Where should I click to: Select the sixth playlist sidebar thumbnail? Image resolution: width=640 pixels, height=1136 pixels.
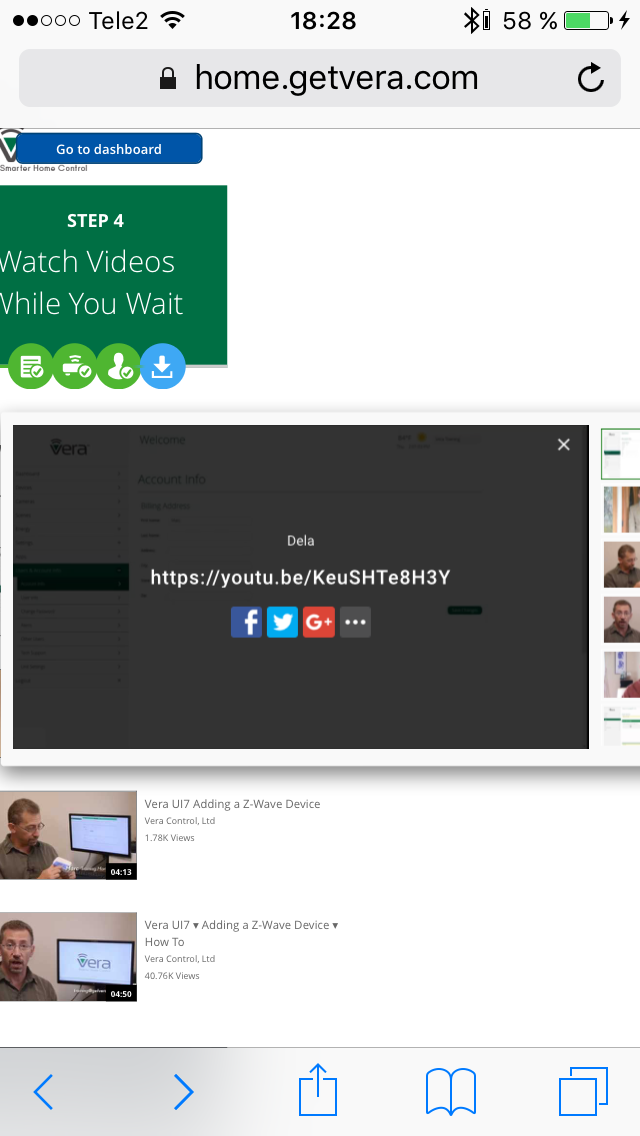point(622,726)
